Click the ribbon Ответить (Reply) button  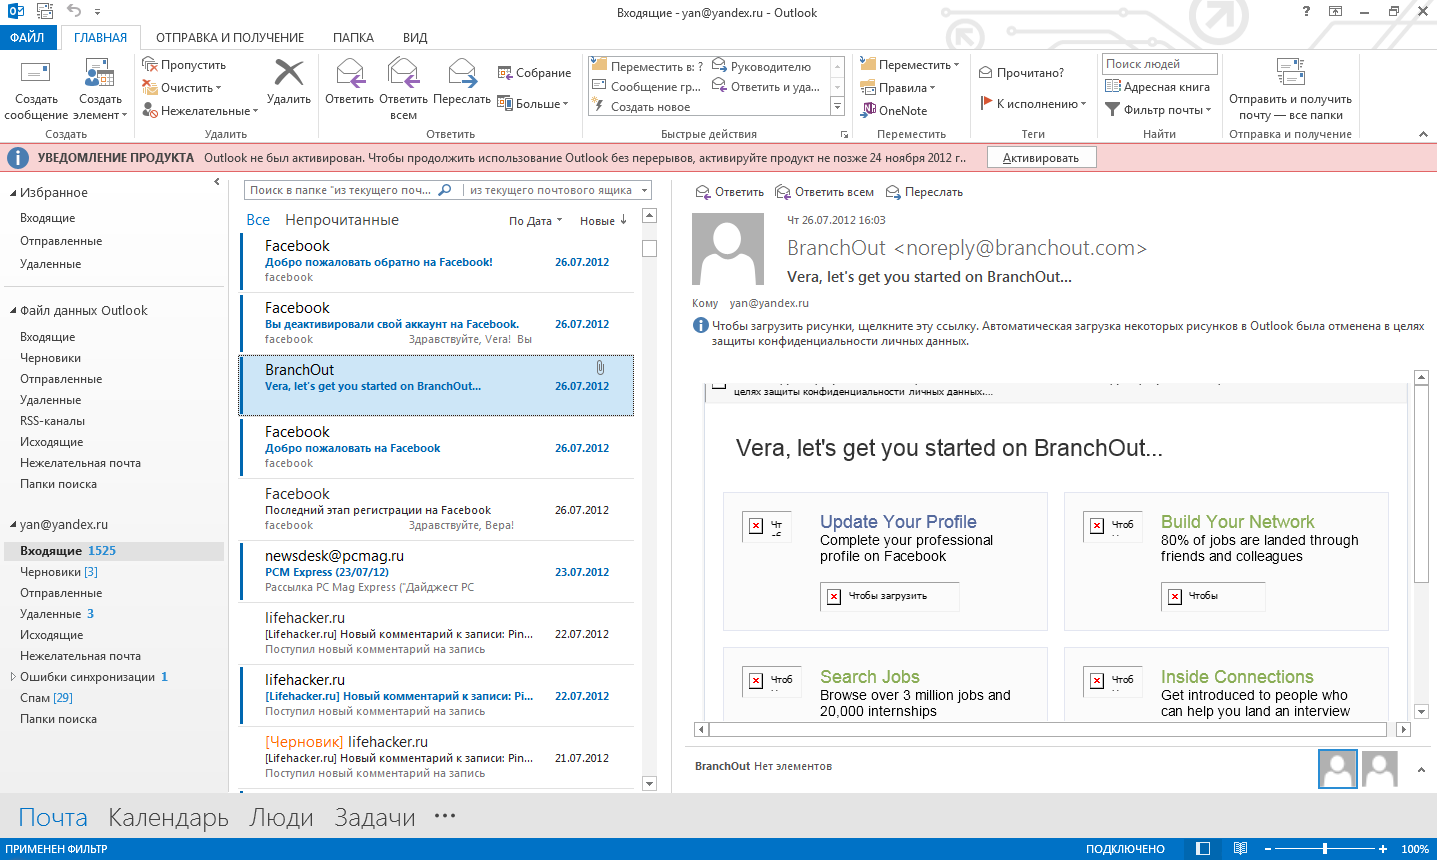(x=349, y=82)
